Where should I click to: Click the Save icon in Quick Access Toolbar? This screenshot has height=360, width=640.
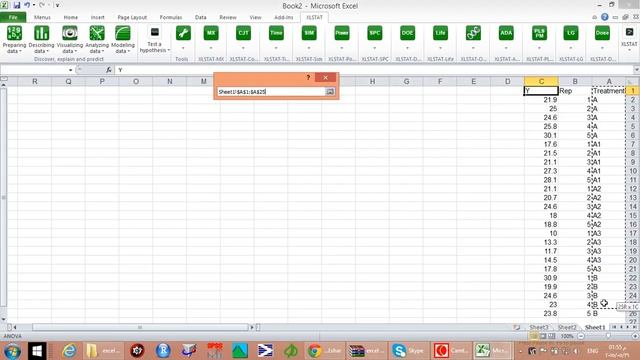[x=17, y=5]
